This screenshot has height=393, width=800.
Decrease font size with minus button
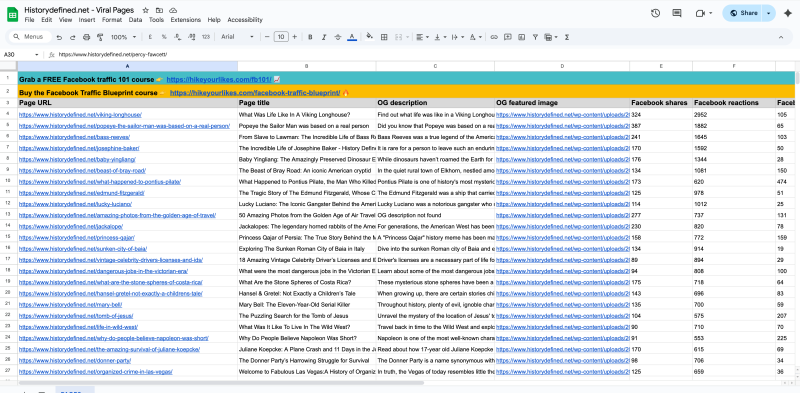267,37
